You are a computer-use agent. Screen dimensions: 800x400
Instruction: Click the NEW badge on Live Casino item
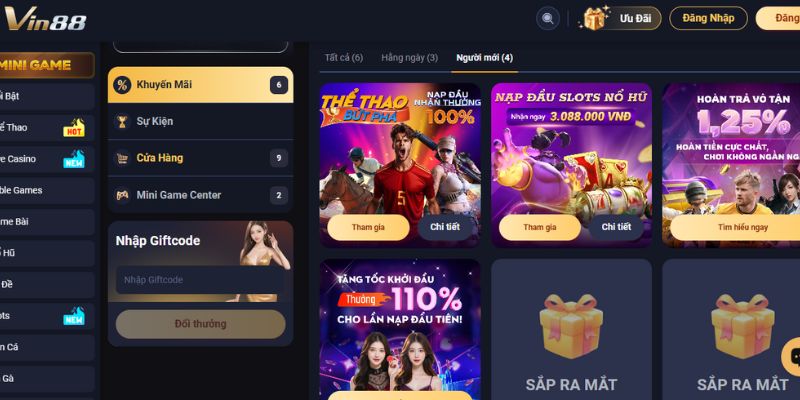[x=74, y=159]
